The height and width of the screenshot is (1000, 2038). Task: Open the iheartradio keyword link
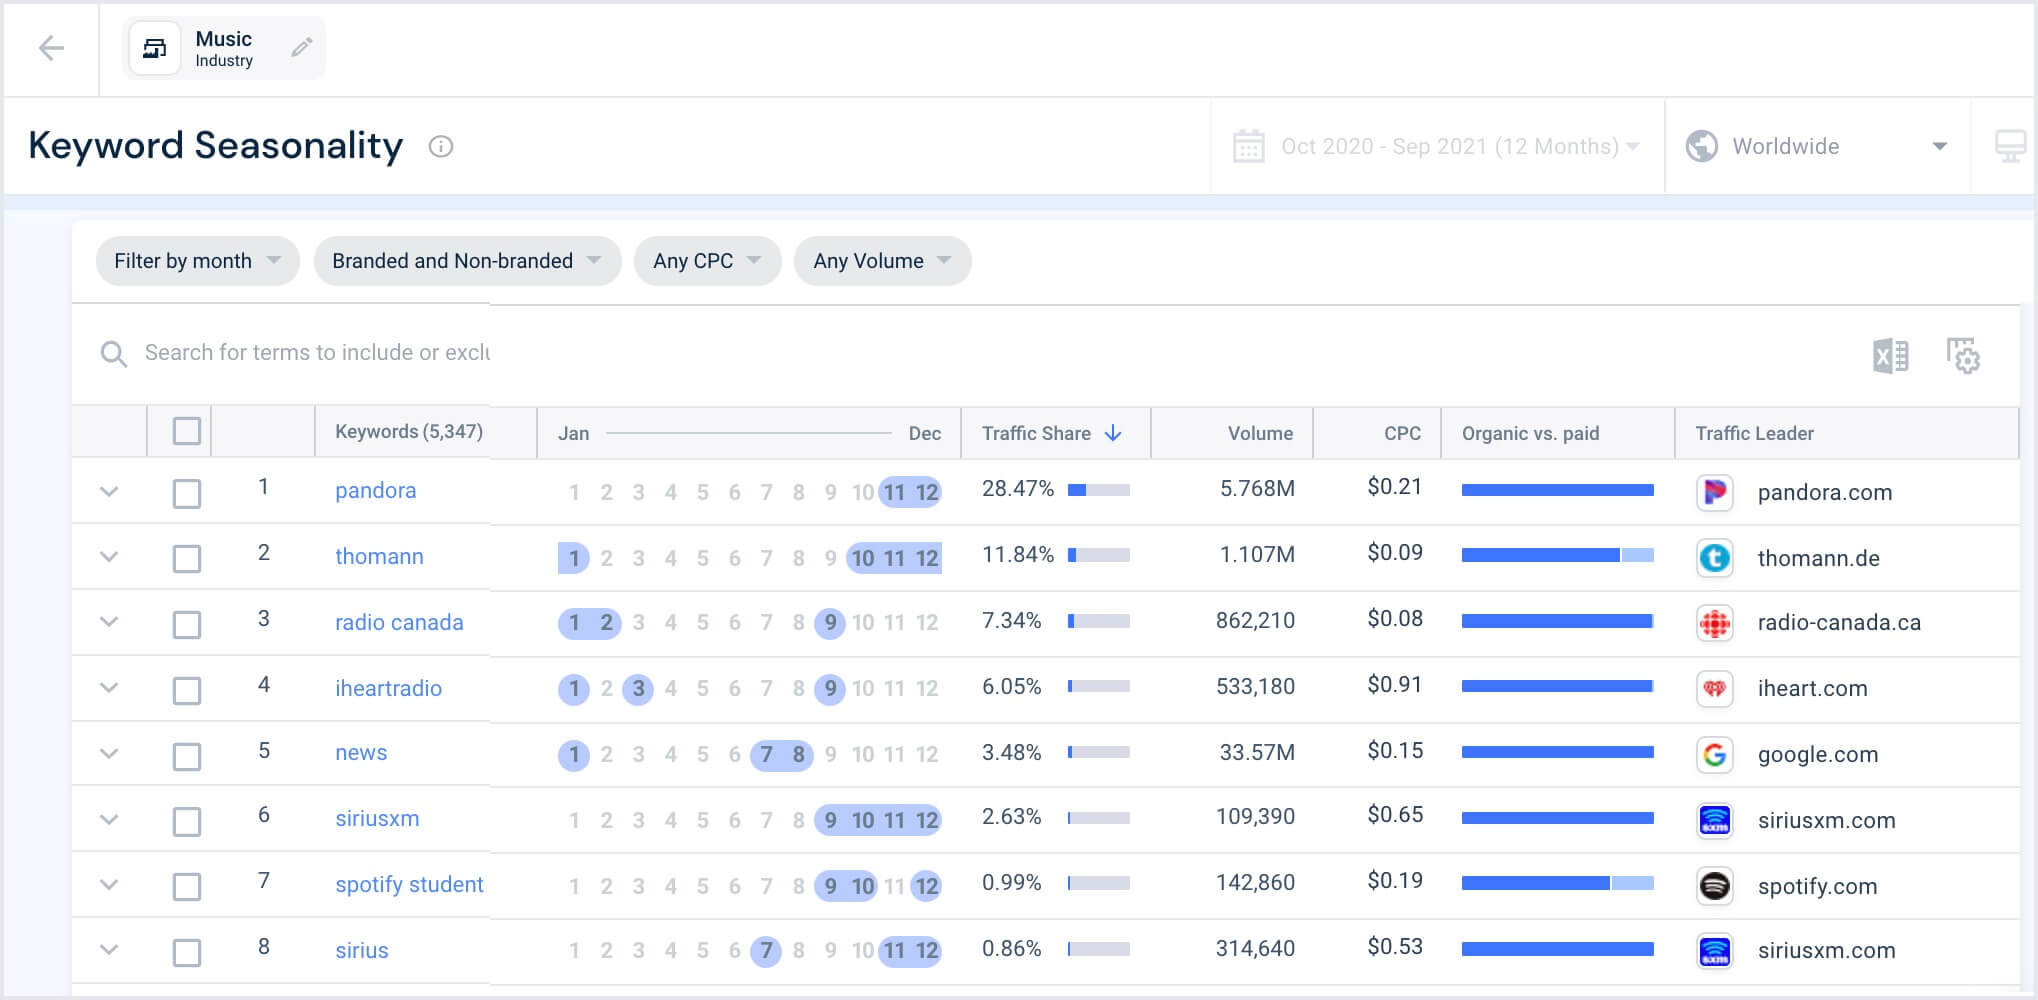pyautogui.click(x=388, y=688)
